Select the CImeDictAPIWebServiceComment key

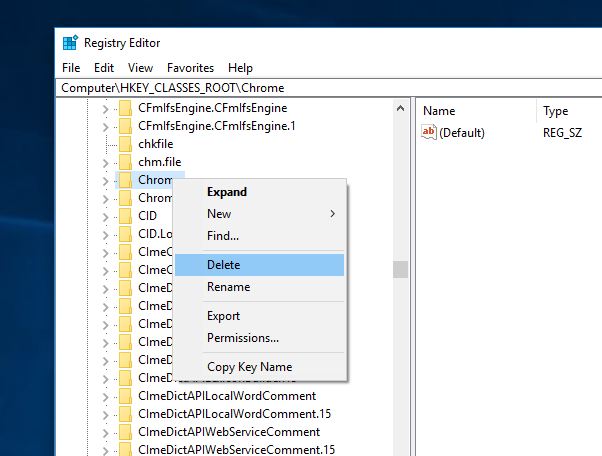point(229,432)
